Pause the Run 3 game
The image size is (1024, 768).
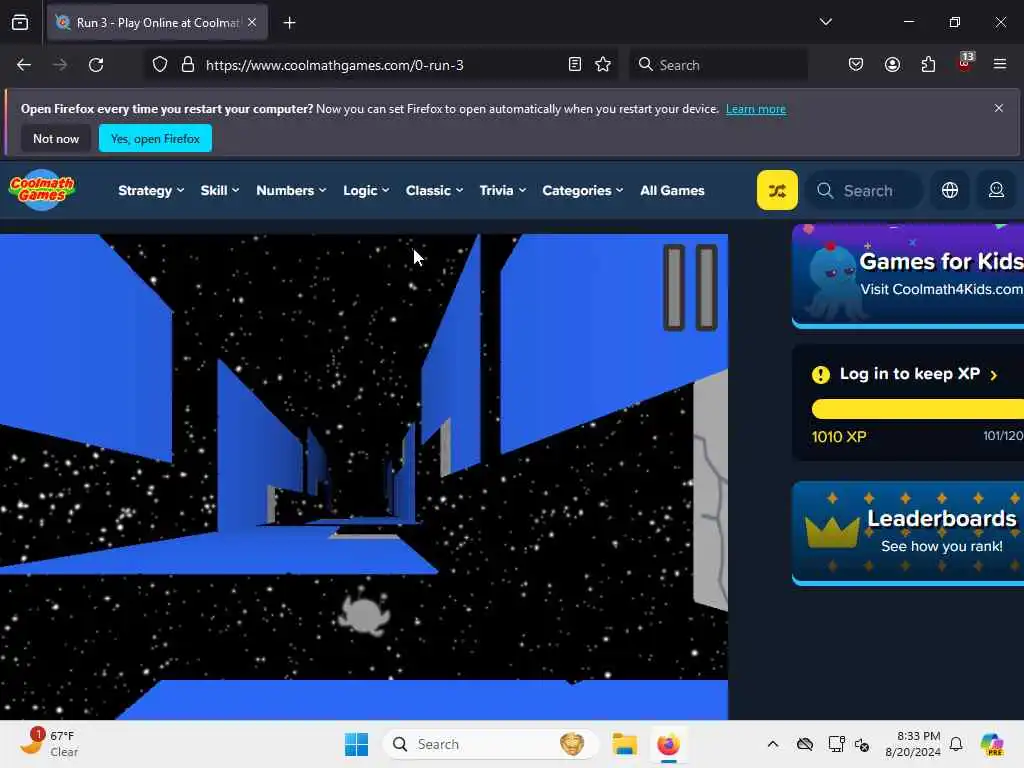[690, 287]
